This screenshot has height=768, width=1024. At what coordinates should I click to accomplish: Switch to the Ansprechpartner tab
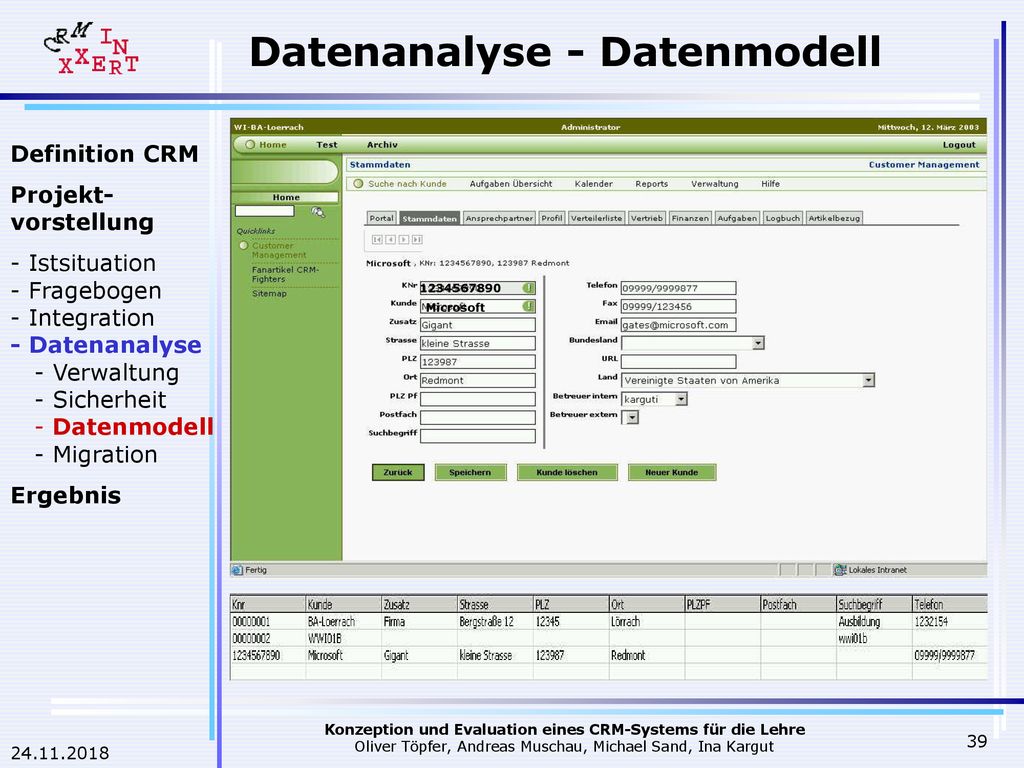click(x=499, y=218)
